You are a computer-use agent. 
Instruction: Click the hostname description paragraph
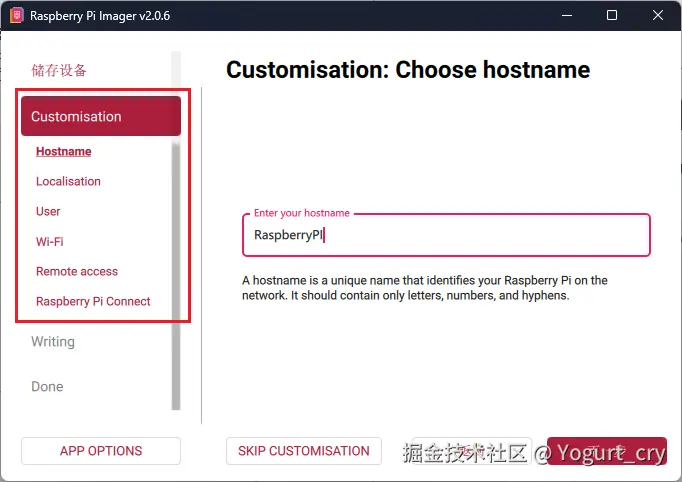pyautogui.click(x=425, y=288)
